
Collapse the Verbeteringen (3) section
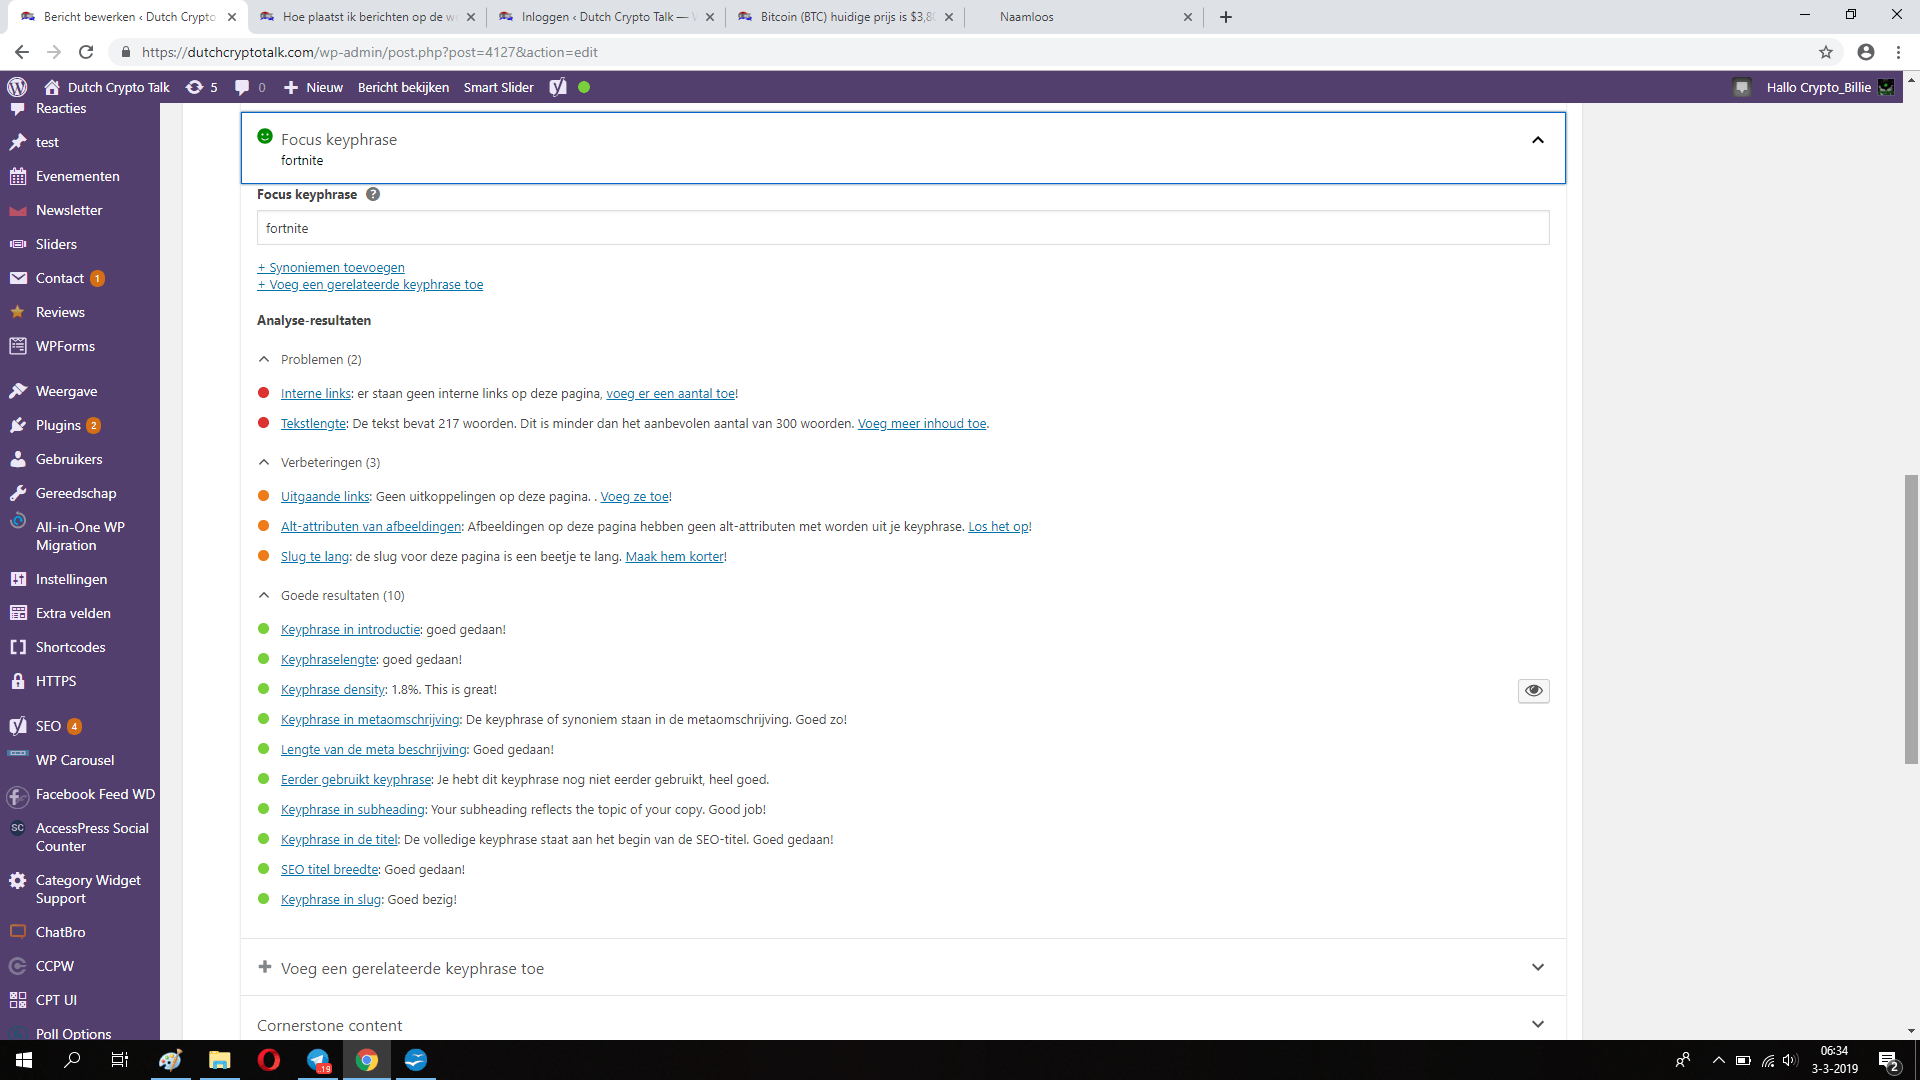(x=264, y=462)
